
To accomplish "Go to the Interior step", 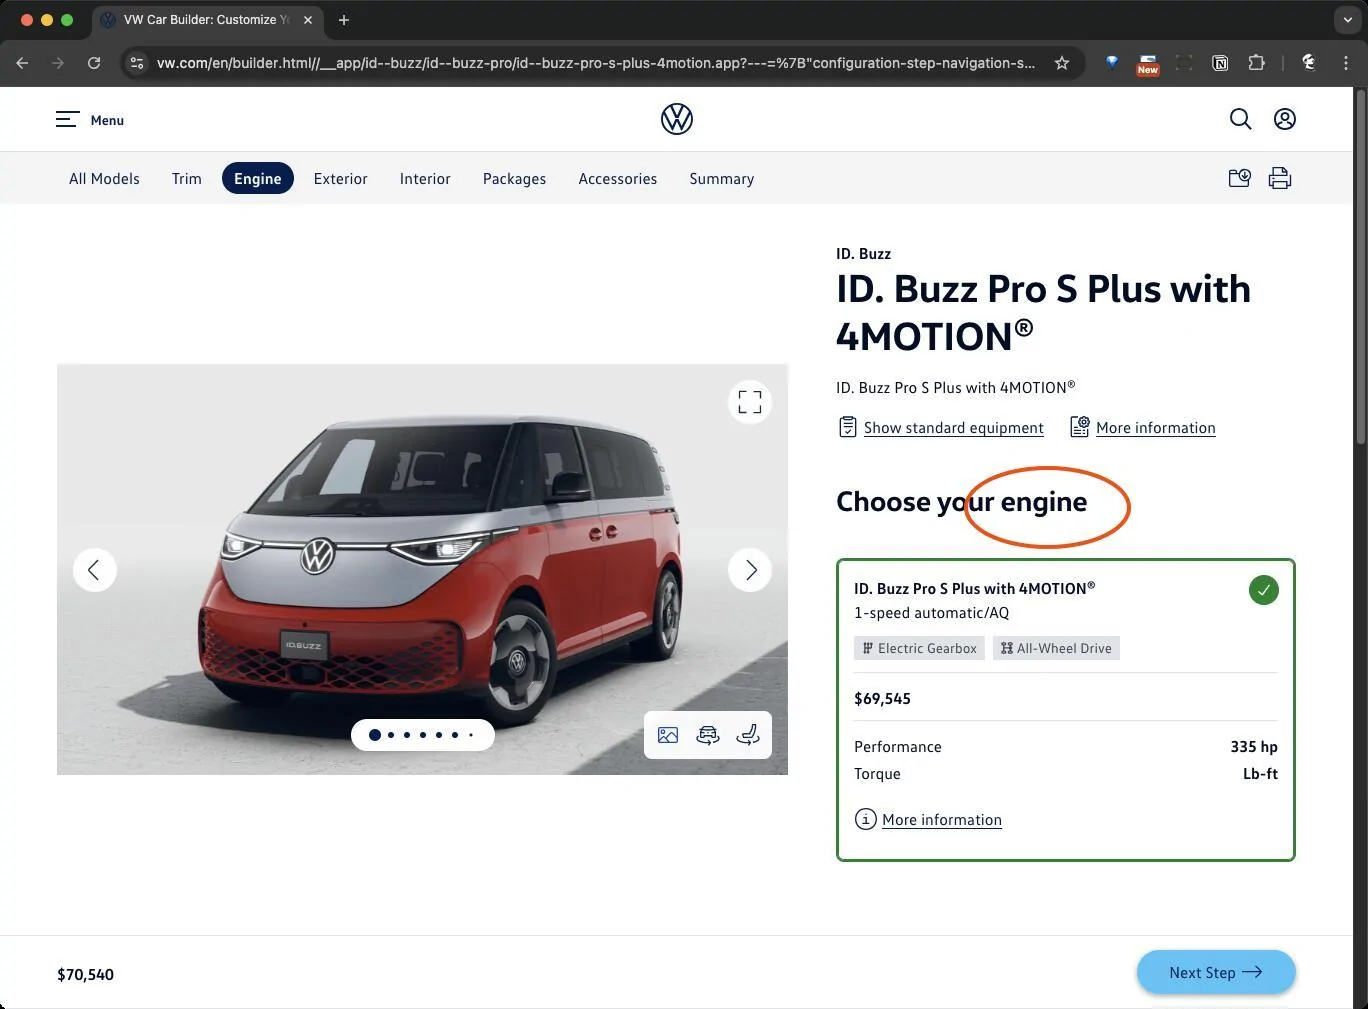I will click(425, 179).
